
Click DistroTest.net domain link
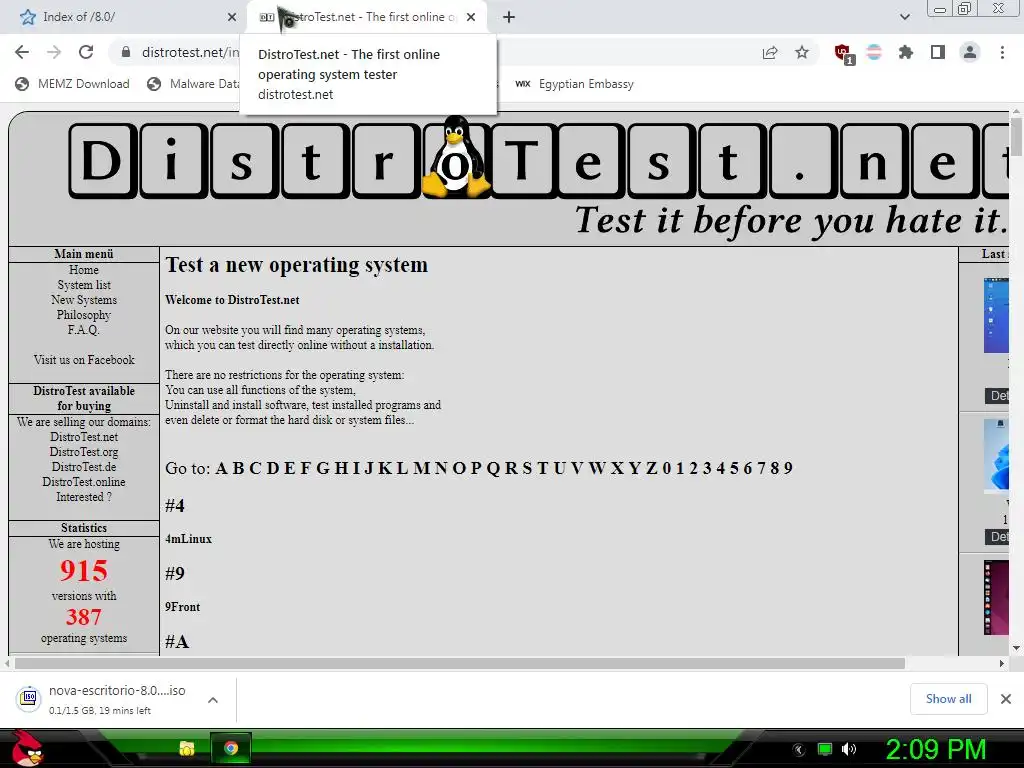[x=84, y=437]
